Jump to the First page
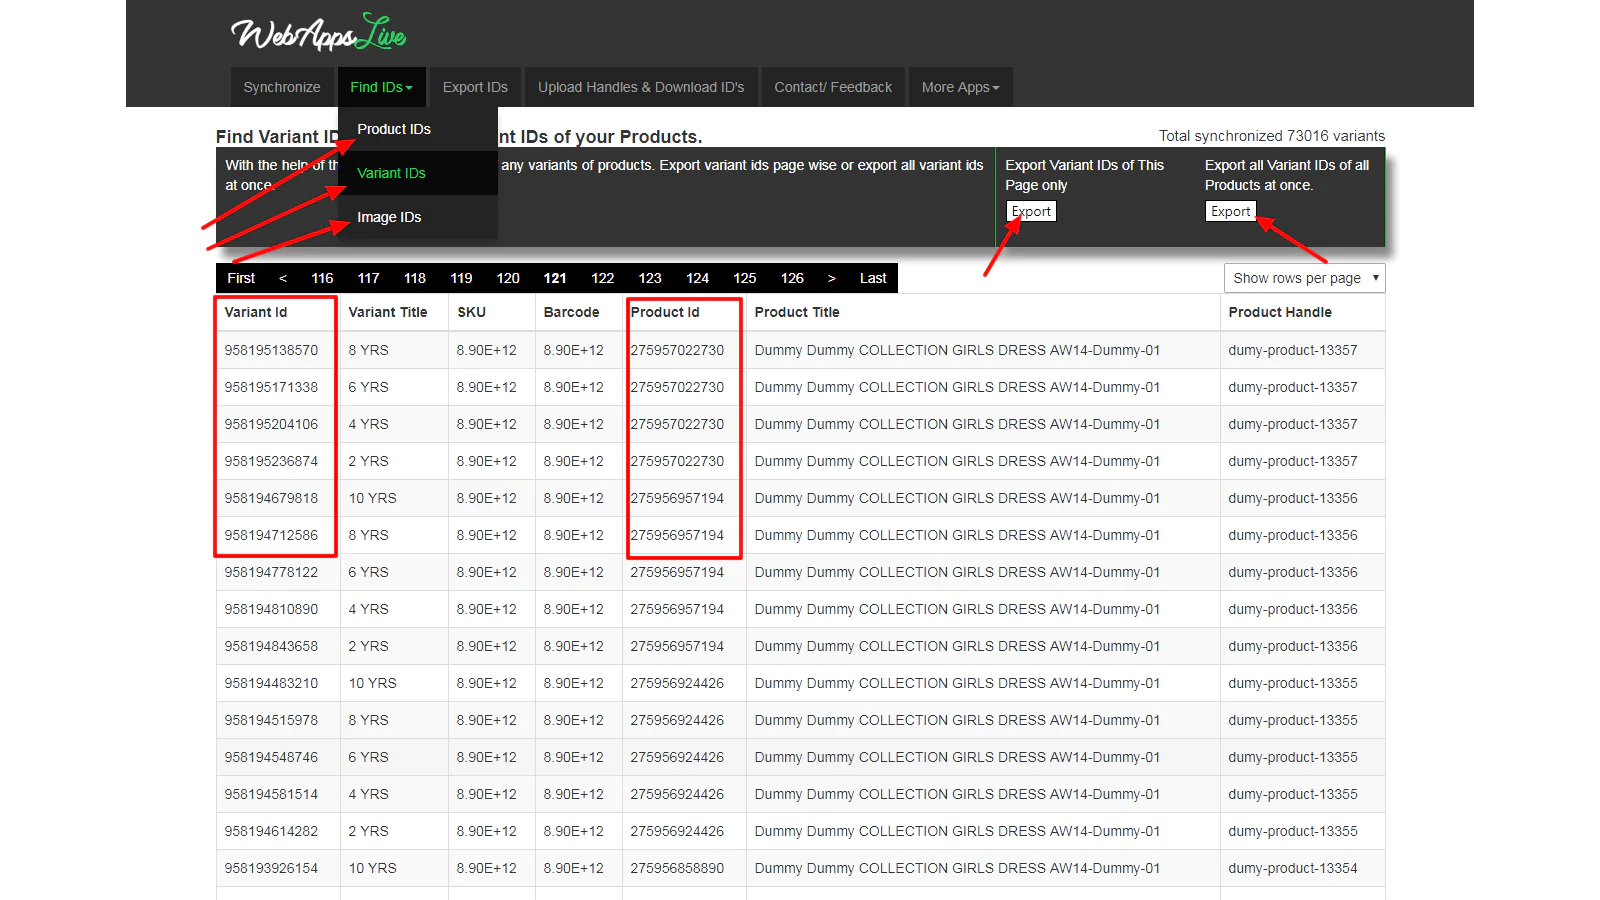This screenshot has height=900, width=1600. pos(241,278)
